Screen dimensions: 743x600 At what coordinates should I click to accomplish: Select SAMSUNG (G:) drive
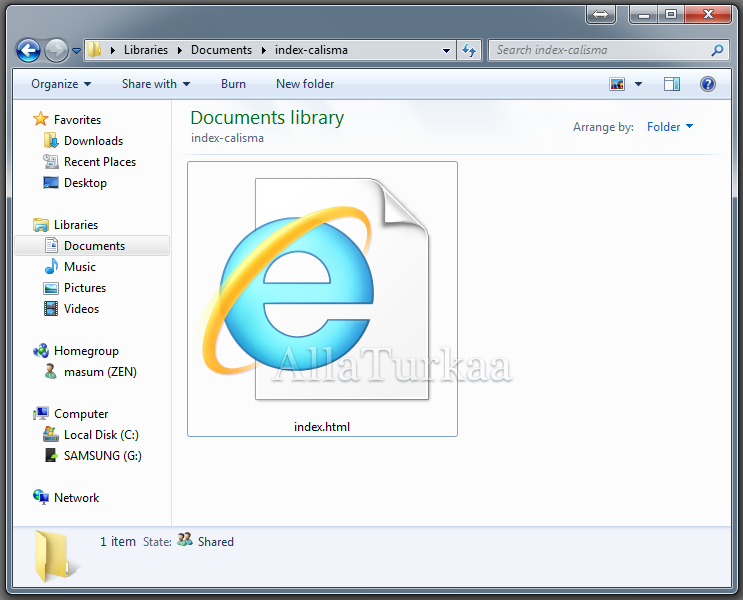102,456
